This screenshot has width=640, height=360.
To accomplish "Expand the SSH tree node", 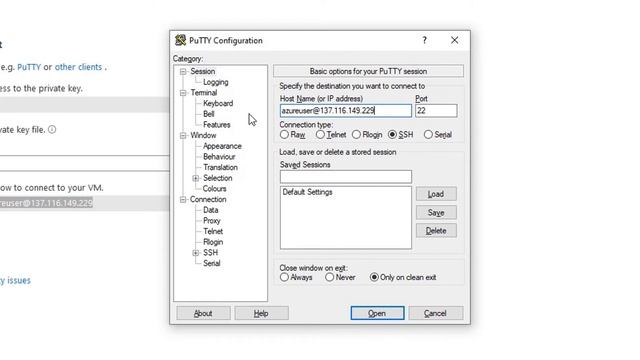I will click(196, 253).
